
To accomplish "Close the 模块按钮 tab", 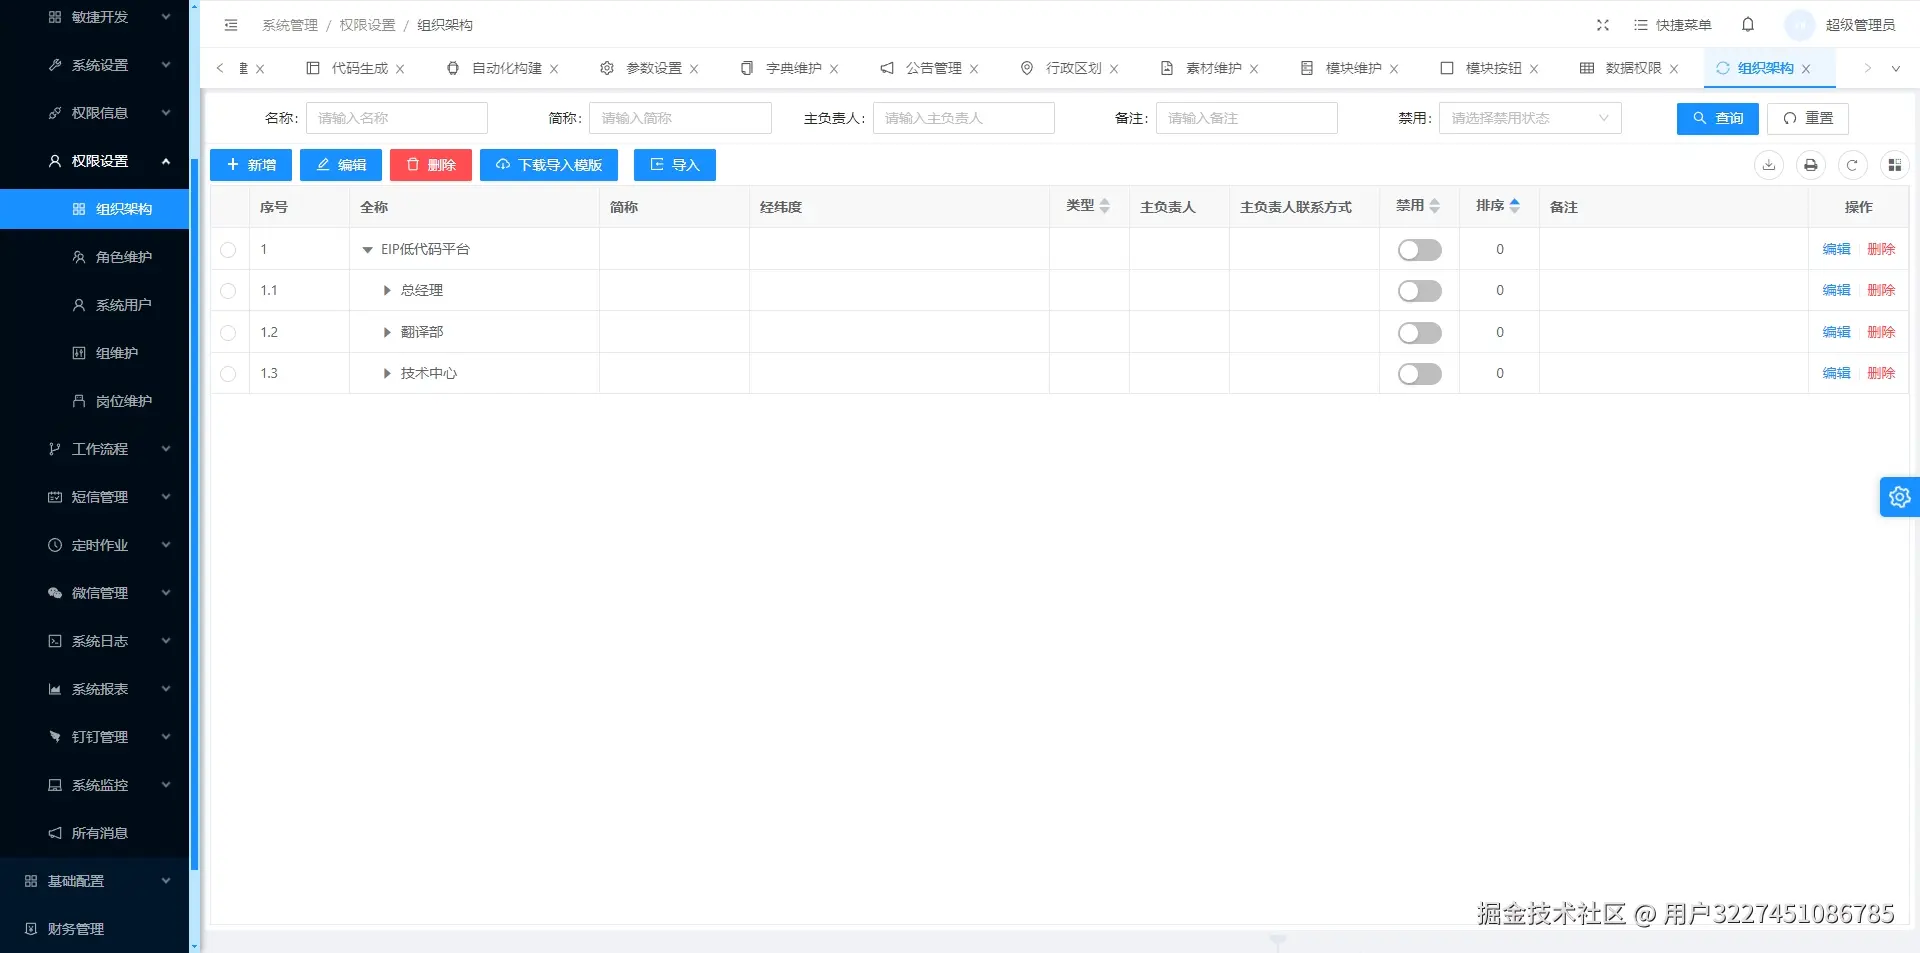I will 1534,69.
